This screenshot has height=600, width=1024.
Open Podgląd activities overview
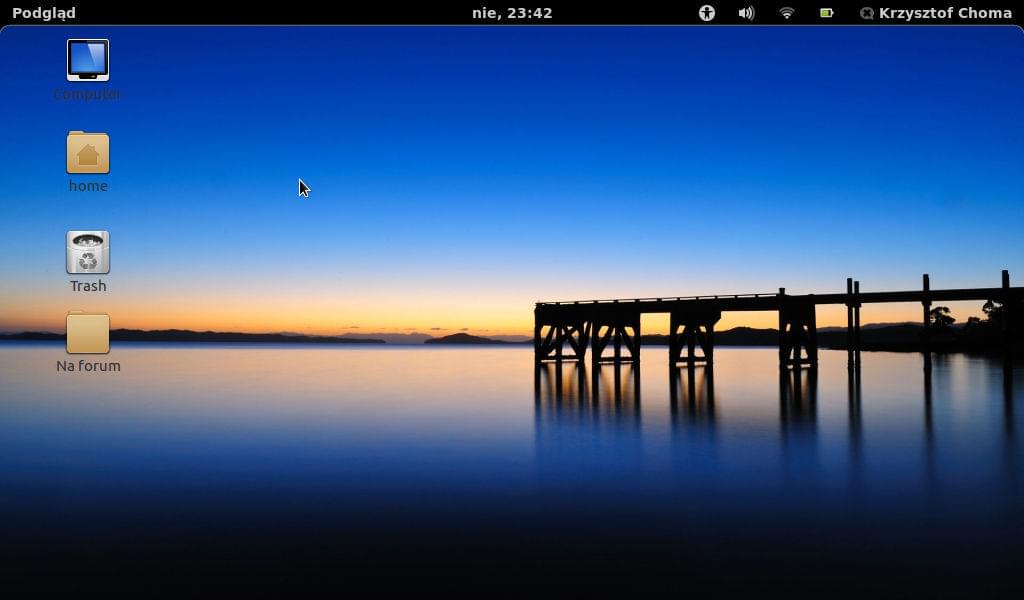pos(44,13)
